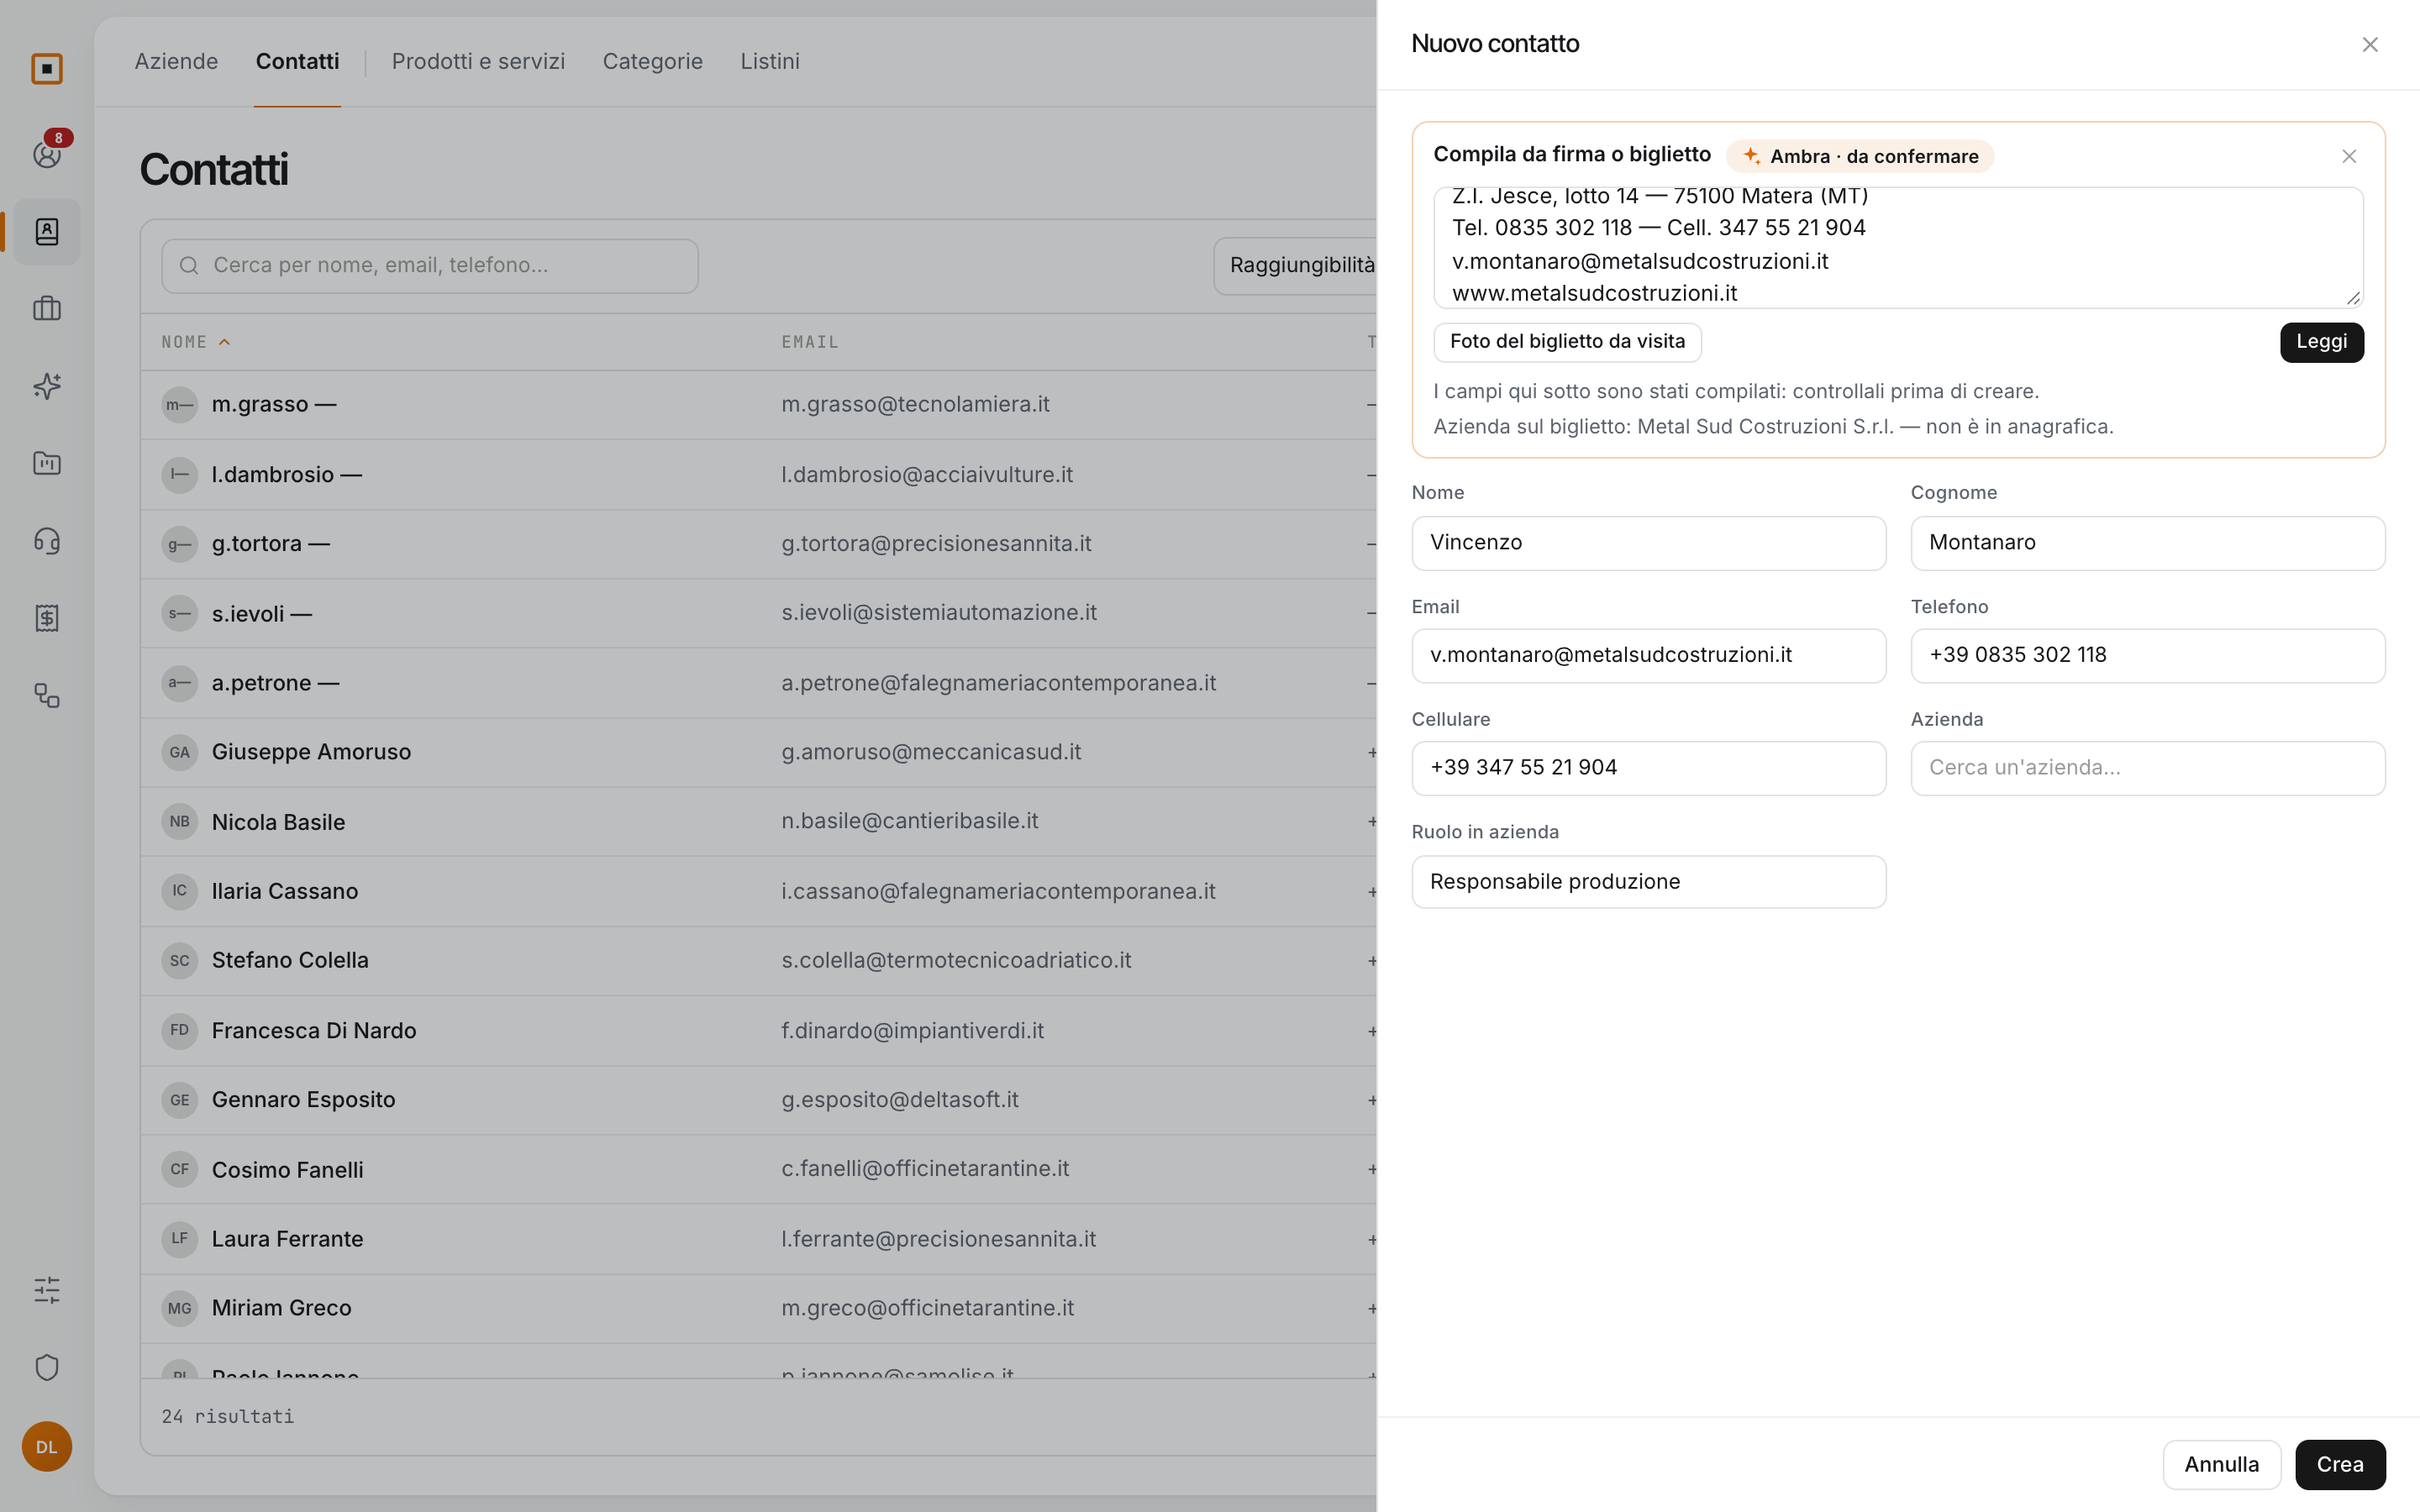
Task: Select the contacts address book sidebar icon
Action: coord(47,232)
